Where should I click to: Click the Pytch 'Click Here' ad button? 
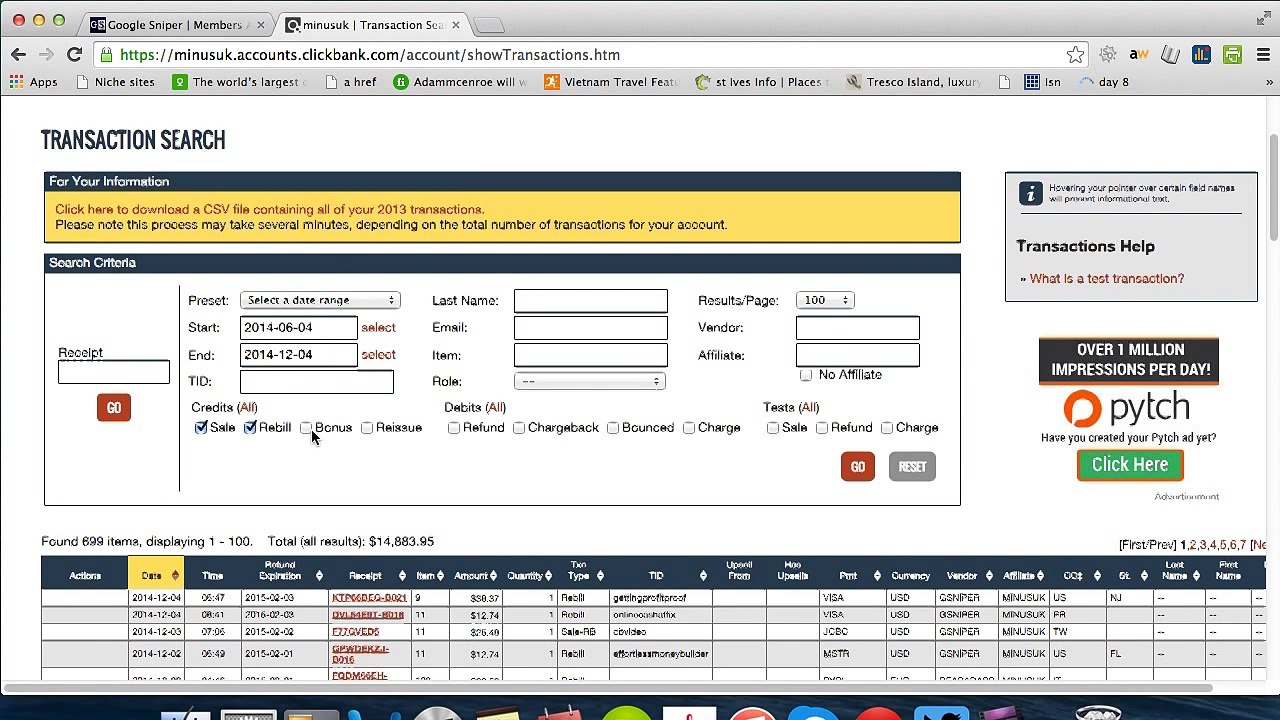(1130, 465)
